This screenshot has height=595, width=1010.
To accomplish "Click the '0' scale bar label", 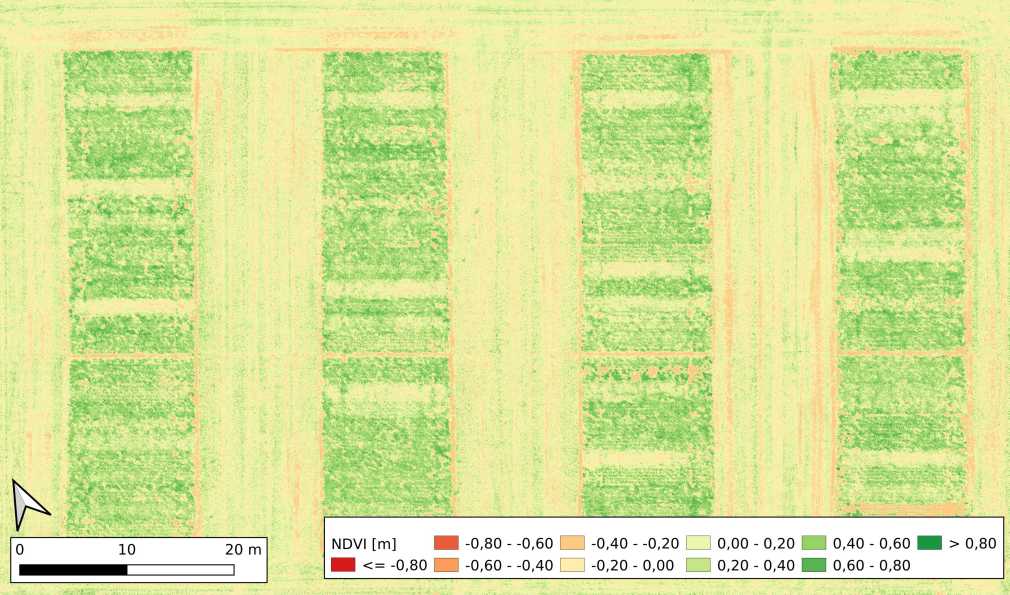I will pos(19,549).
